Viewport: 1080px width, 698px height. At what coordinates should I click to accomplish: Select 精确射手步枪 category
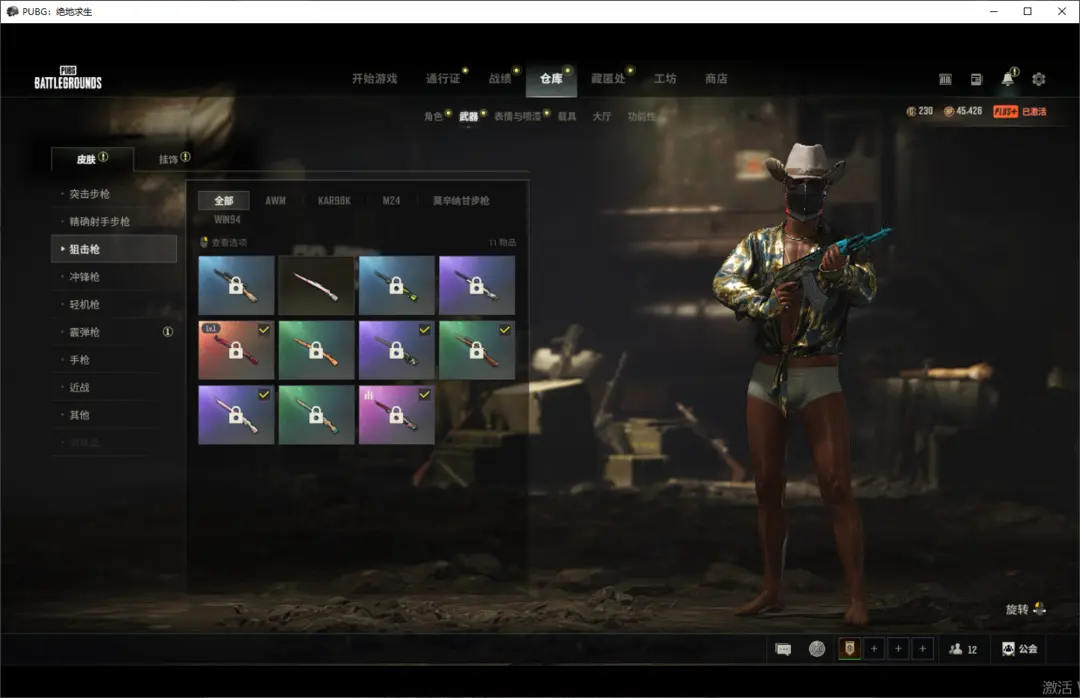(x=114, y=222)
